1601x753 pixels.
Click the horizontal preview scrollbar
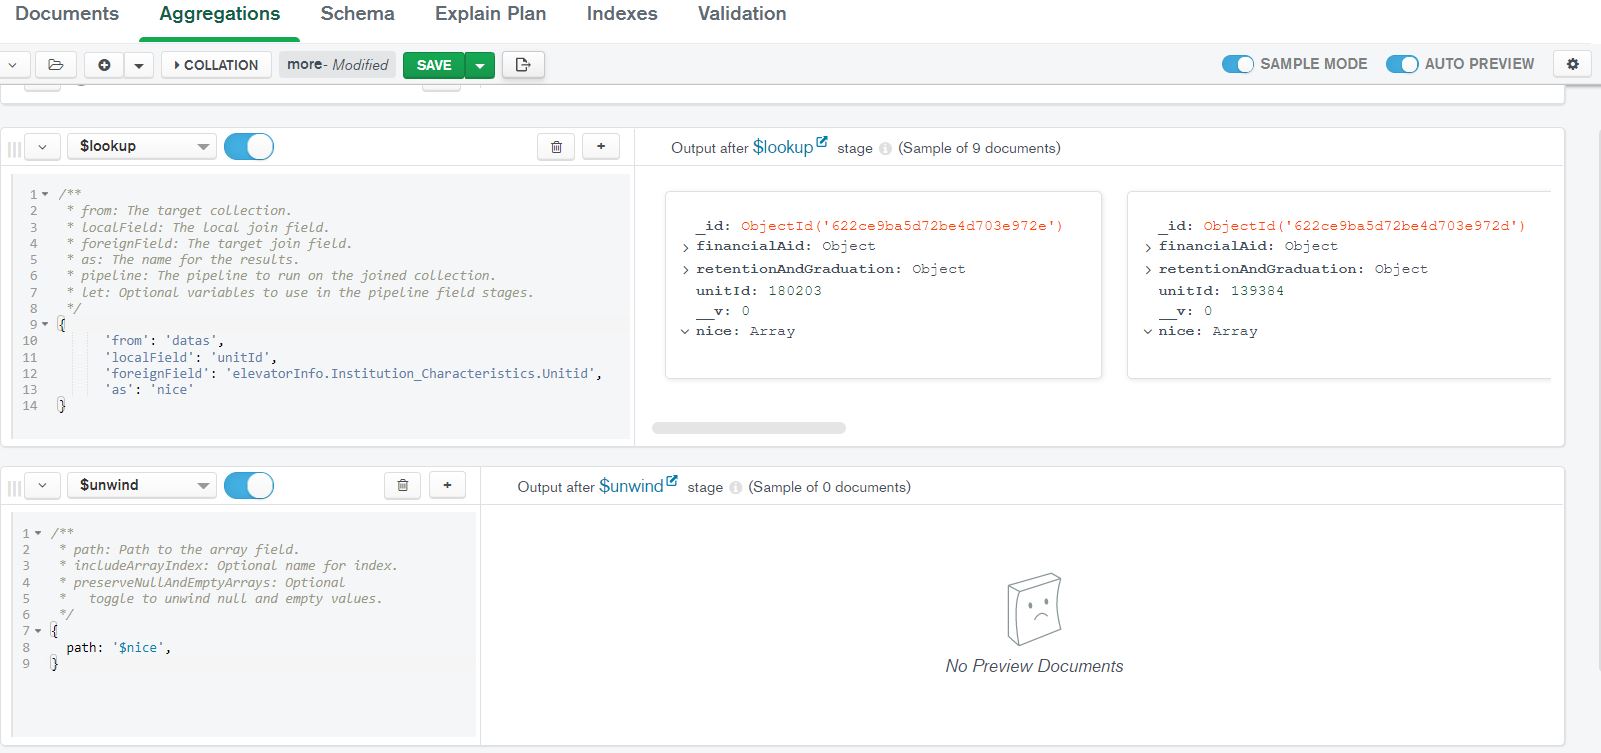coord(749,428)
